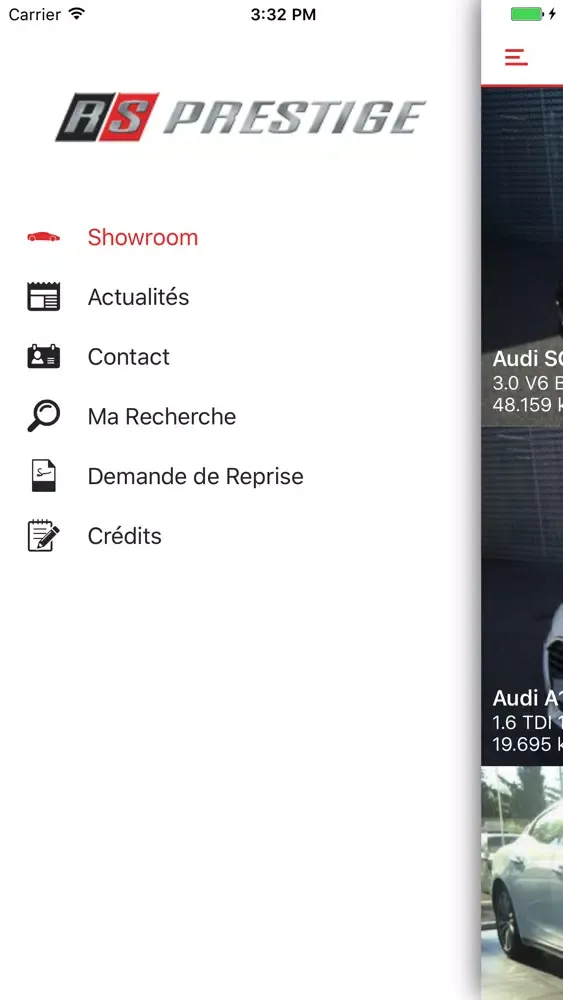Viewport: 563px width, 1000px height.
Task: Tap the 3:32 PM clock
Action: click(283, 15)
